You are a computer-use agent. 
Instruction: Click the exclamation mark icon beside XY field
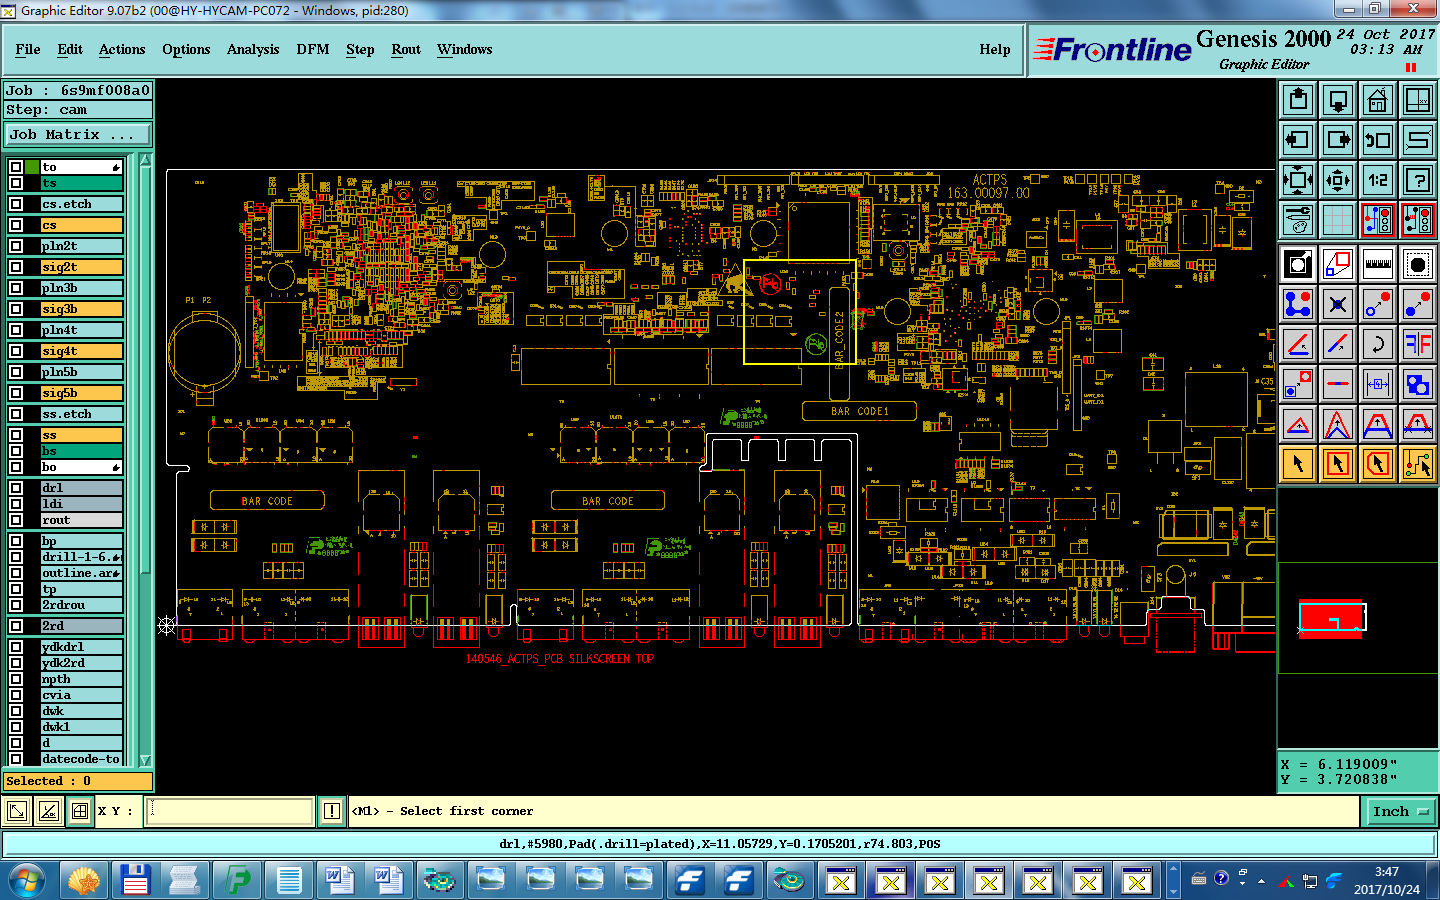pos(332,811)
